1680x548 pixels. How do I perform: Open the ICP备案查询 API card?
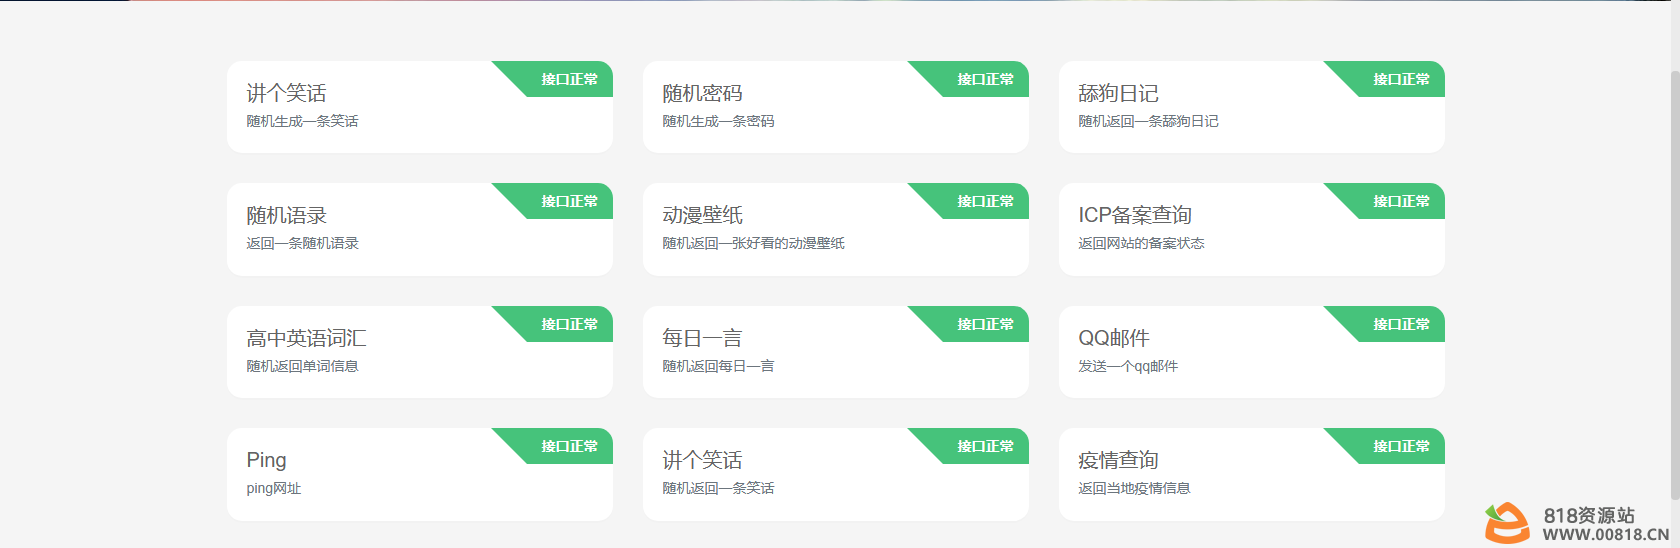coord(1252,229)
